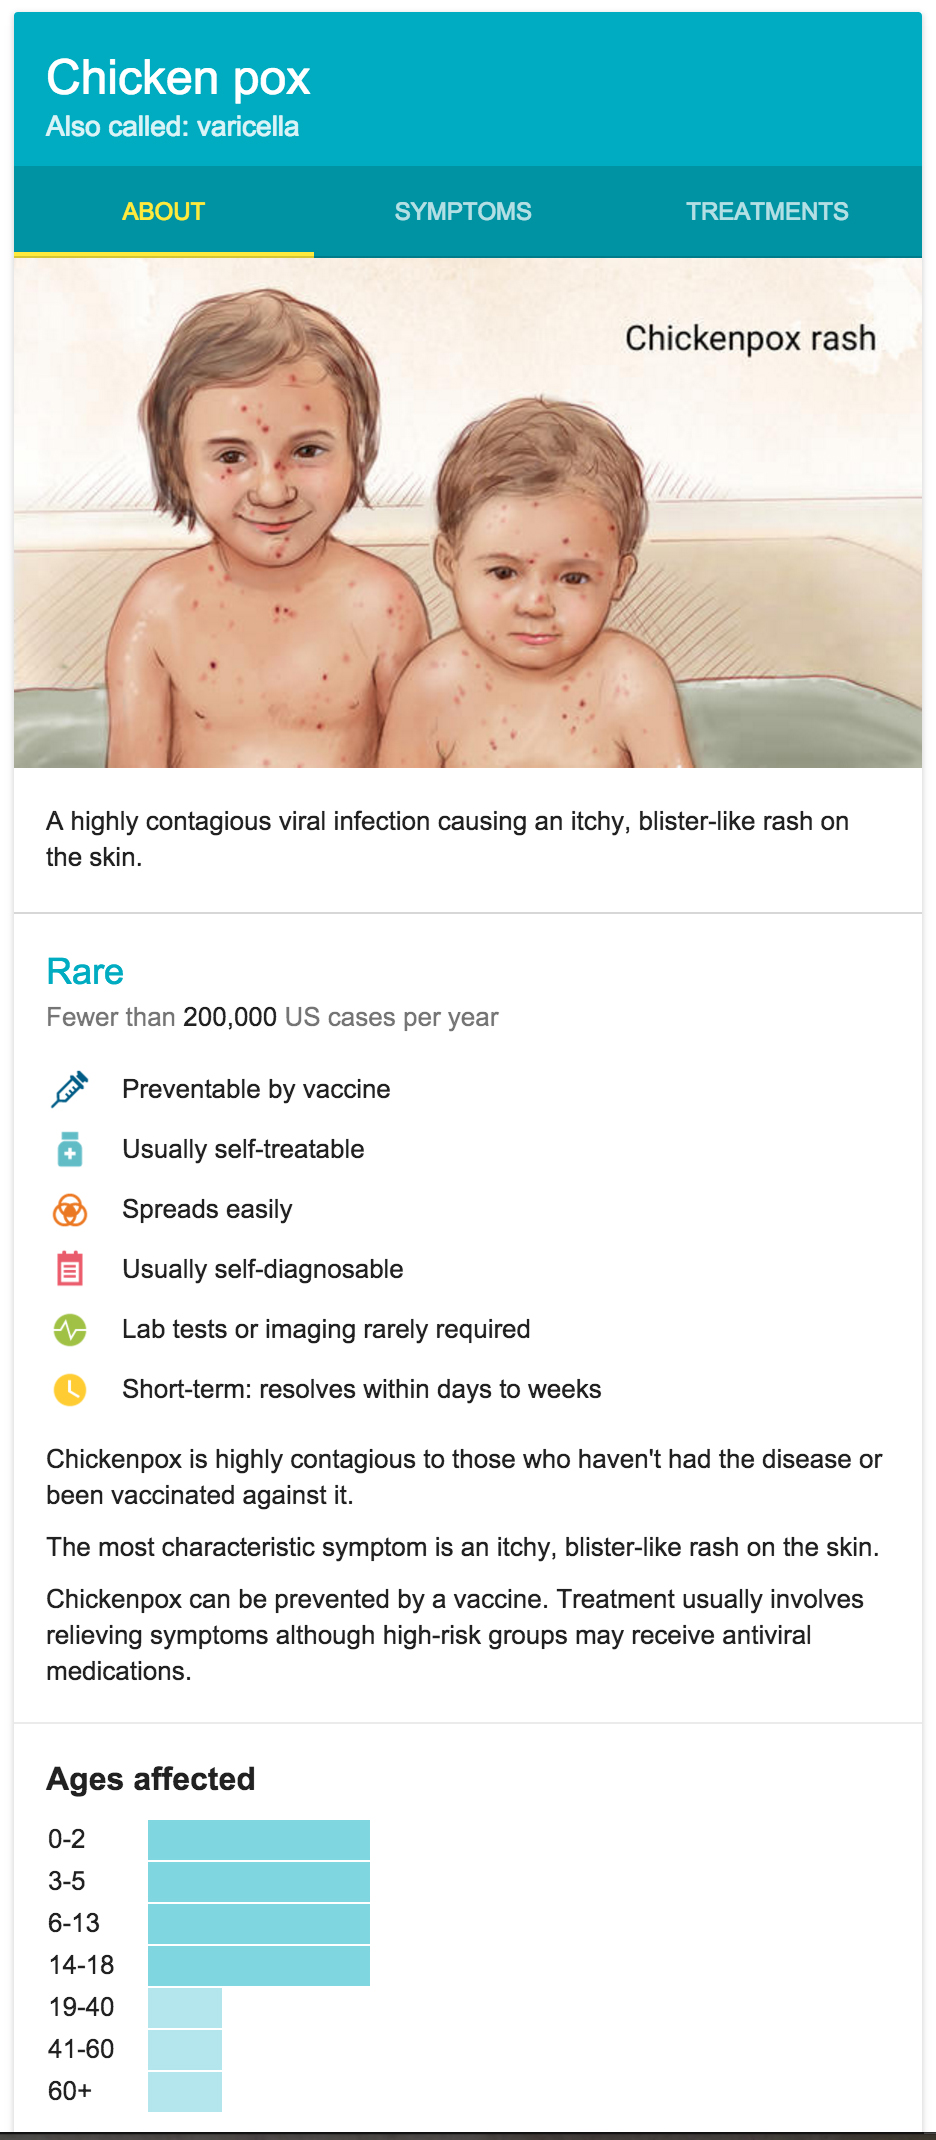Image resolution: width=936 pixels, height=2140 pixels.
Task: Click the Chickenpox rash illustration
Action: 468,513
